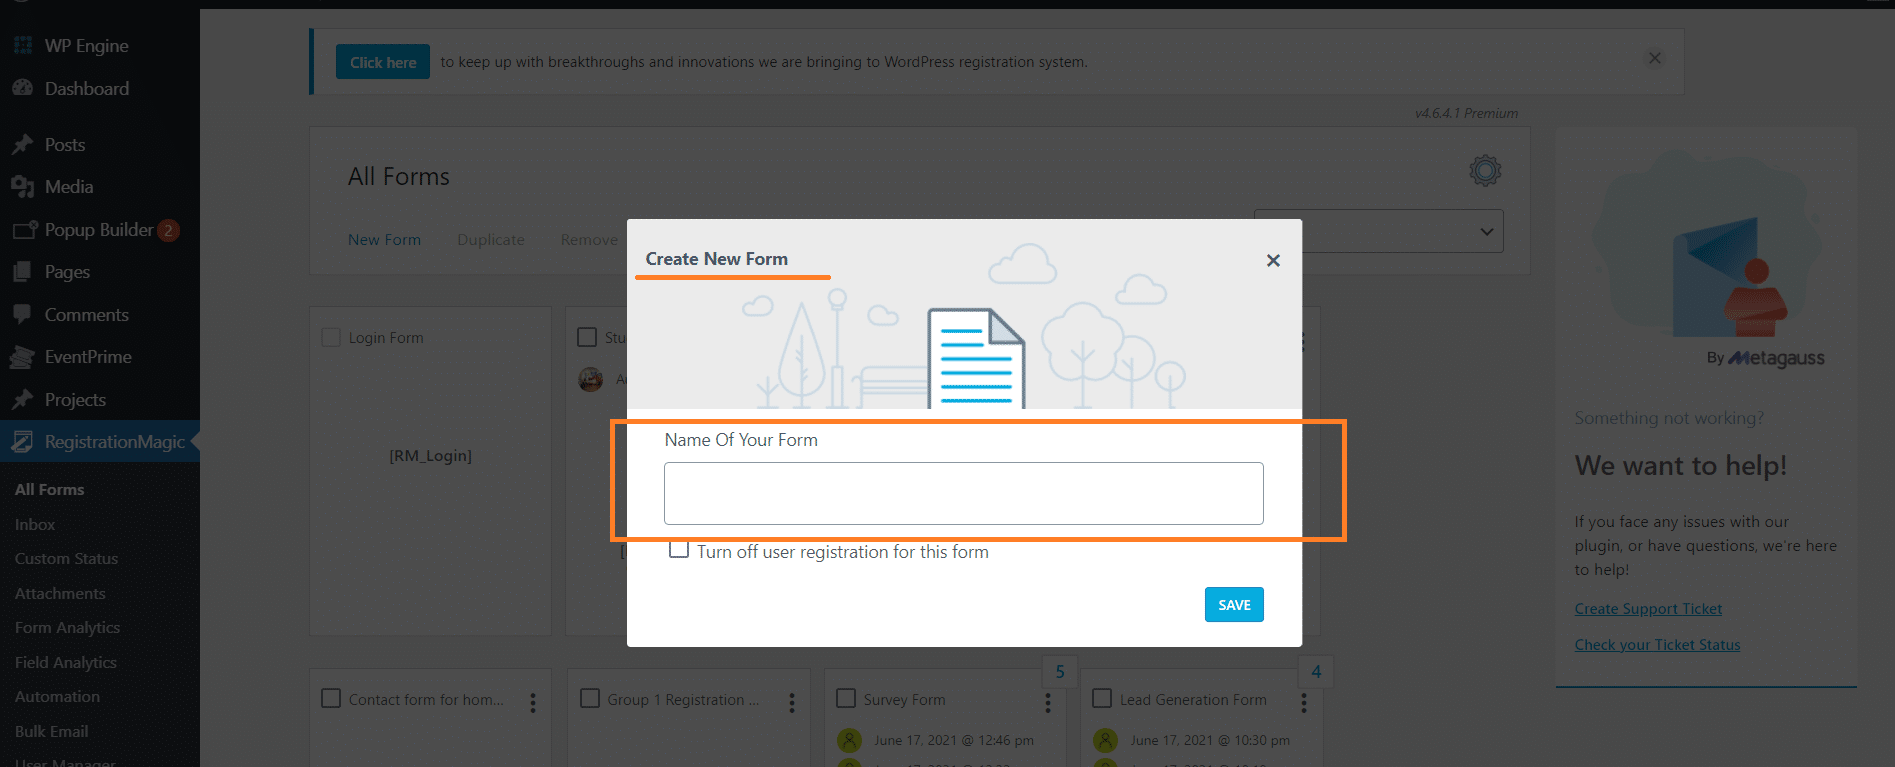This screenshot has height=767, width=1895.
Task: Check the Login Form checkbox
Action: point(331,338)
